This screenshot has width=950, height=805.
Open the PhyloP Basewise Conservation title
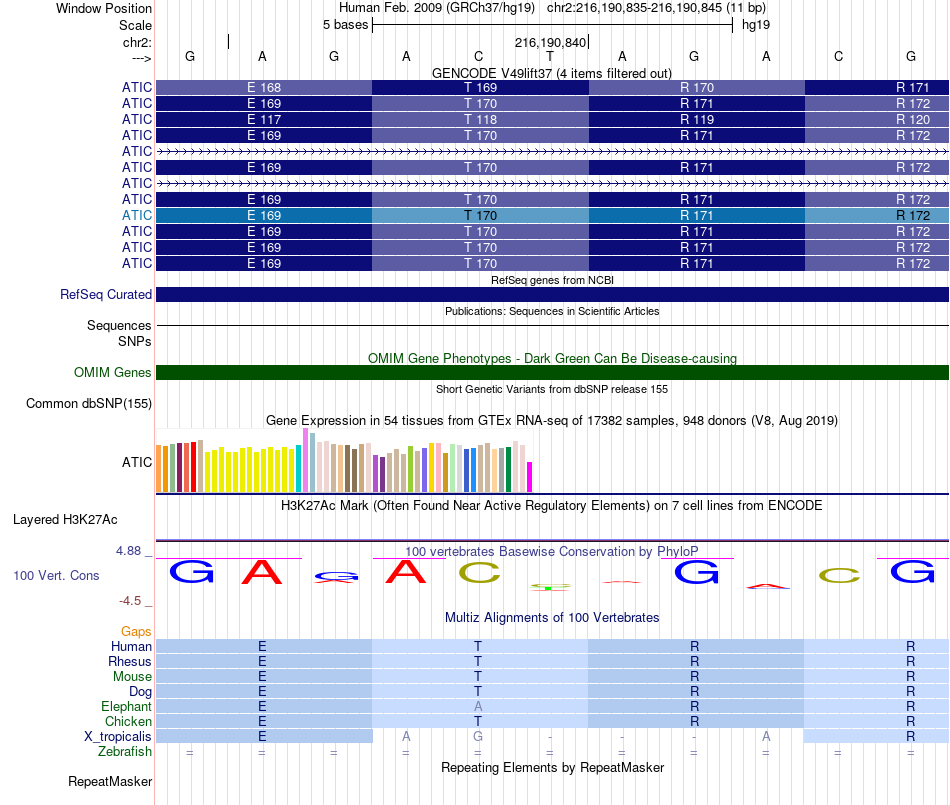tap(551, 551)
